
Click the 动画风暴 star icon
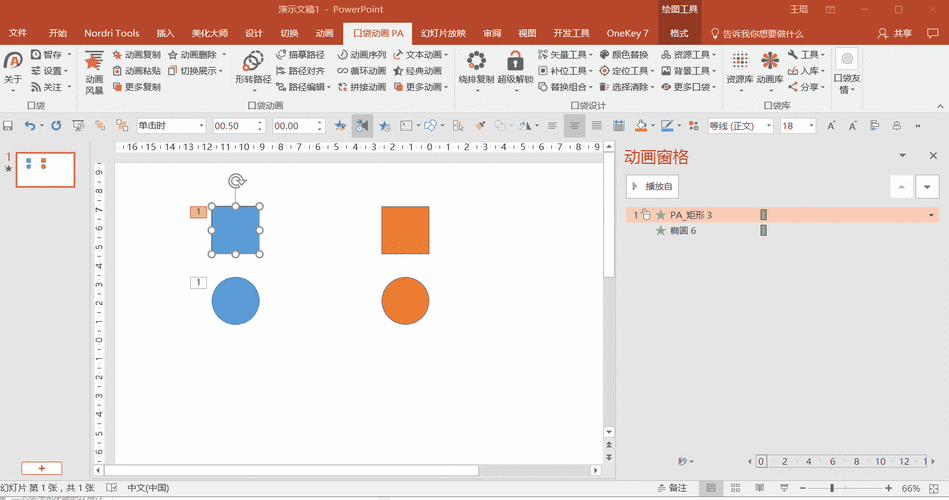tap(94, 63)
